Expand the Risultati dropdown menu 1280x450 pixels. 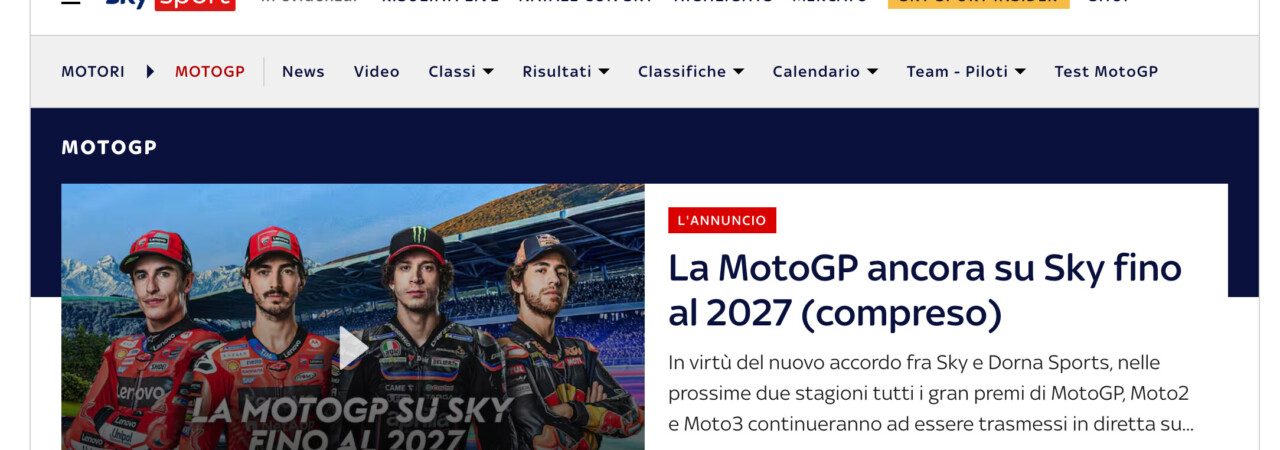coord(565,71)
